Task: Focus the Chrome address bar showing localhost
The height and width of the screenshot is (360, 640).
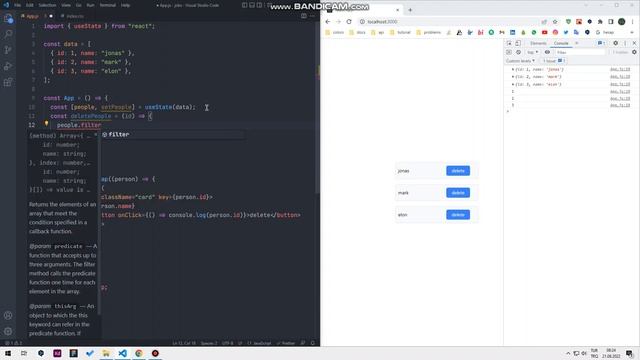Action: 449,22
